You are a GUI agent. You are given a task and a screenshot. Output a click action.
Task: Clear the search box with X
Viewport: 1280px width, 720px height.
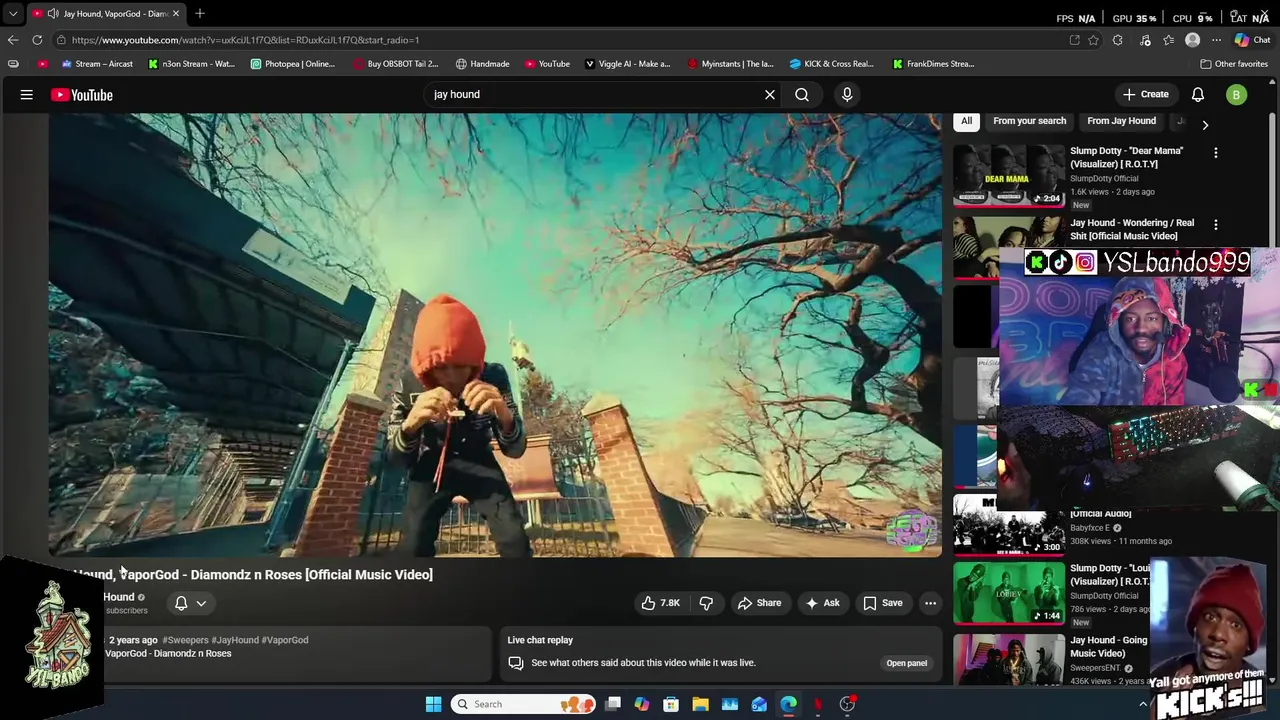coord(770,95)
